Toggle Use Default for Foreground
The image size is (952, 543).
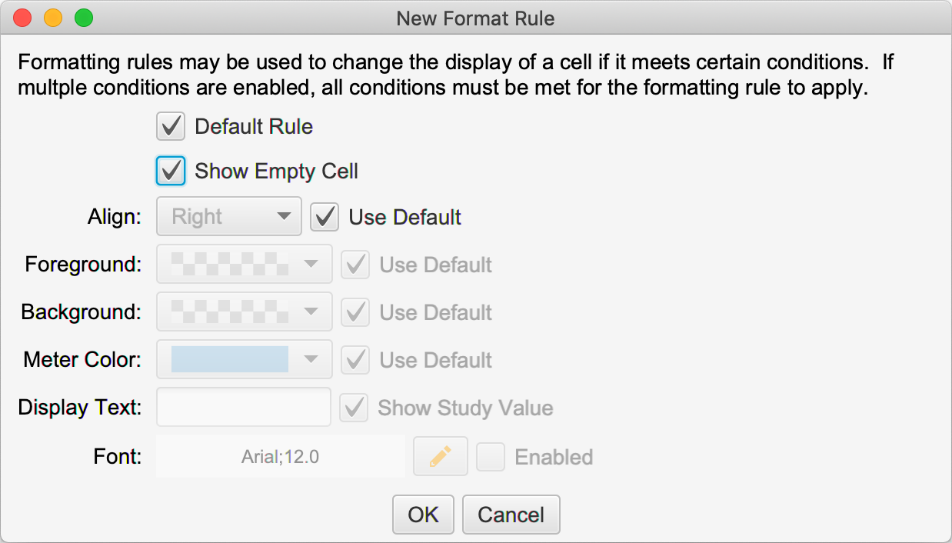pos(355,265)
